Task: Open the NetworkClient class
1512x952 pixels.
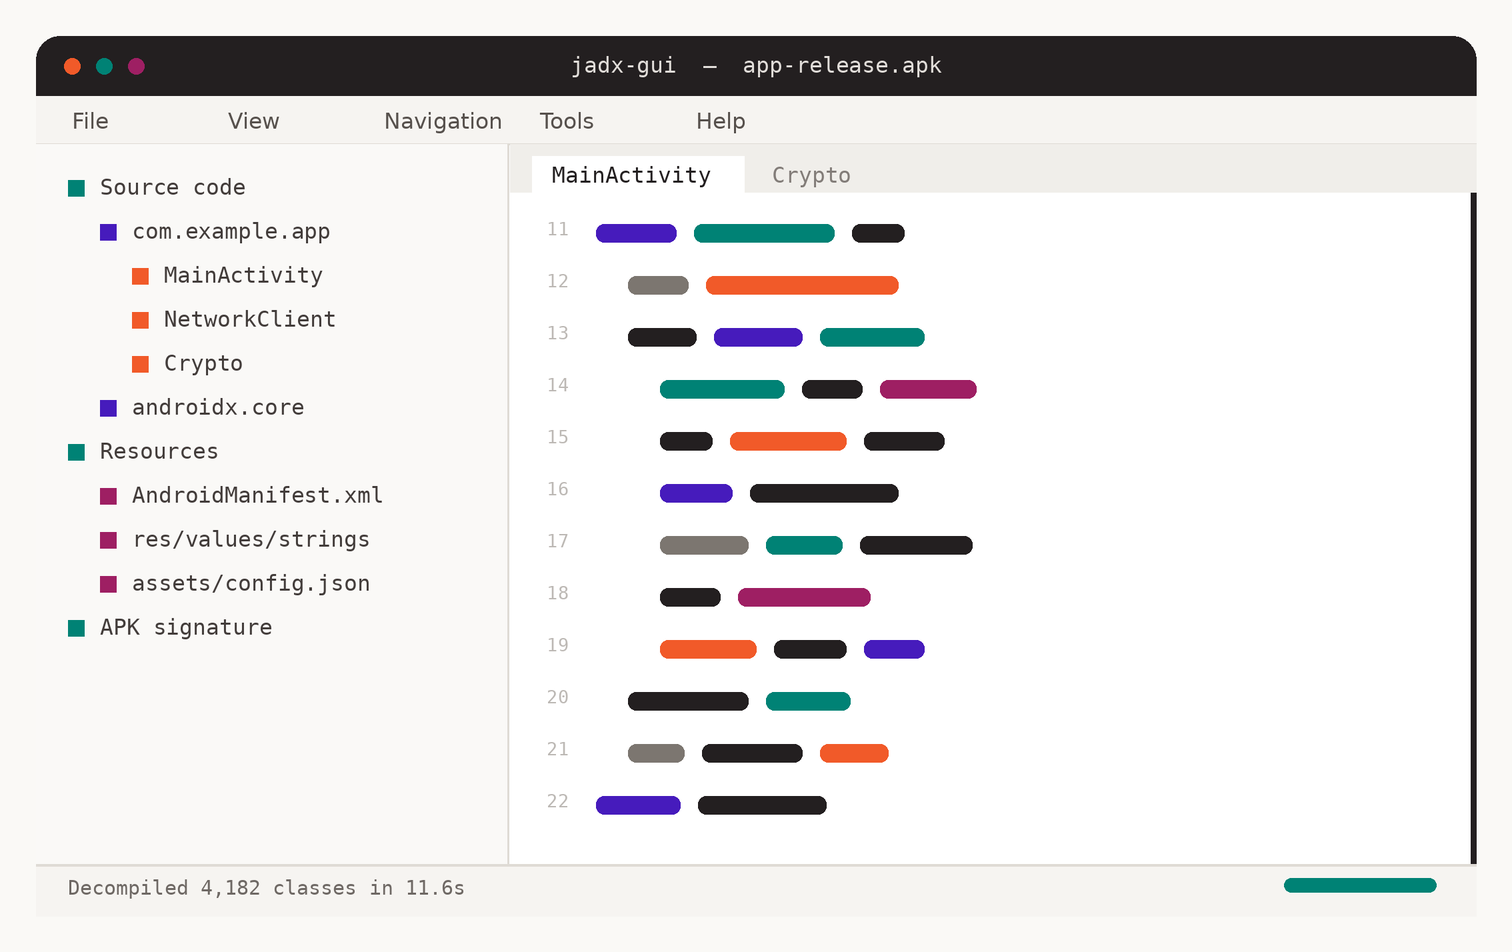Action: pyautogui.click(x=250, y=320)
